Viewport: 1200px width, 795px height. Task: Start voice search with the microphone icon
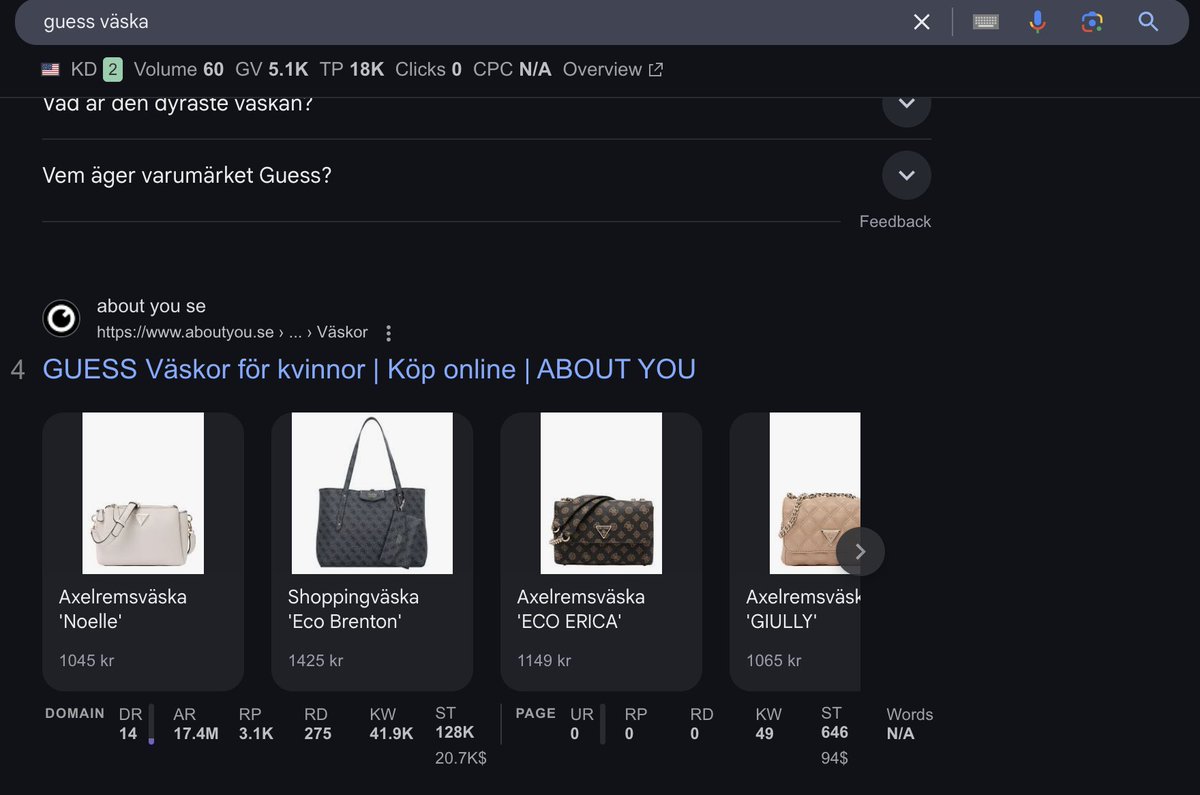click(x=1038, y=22)
